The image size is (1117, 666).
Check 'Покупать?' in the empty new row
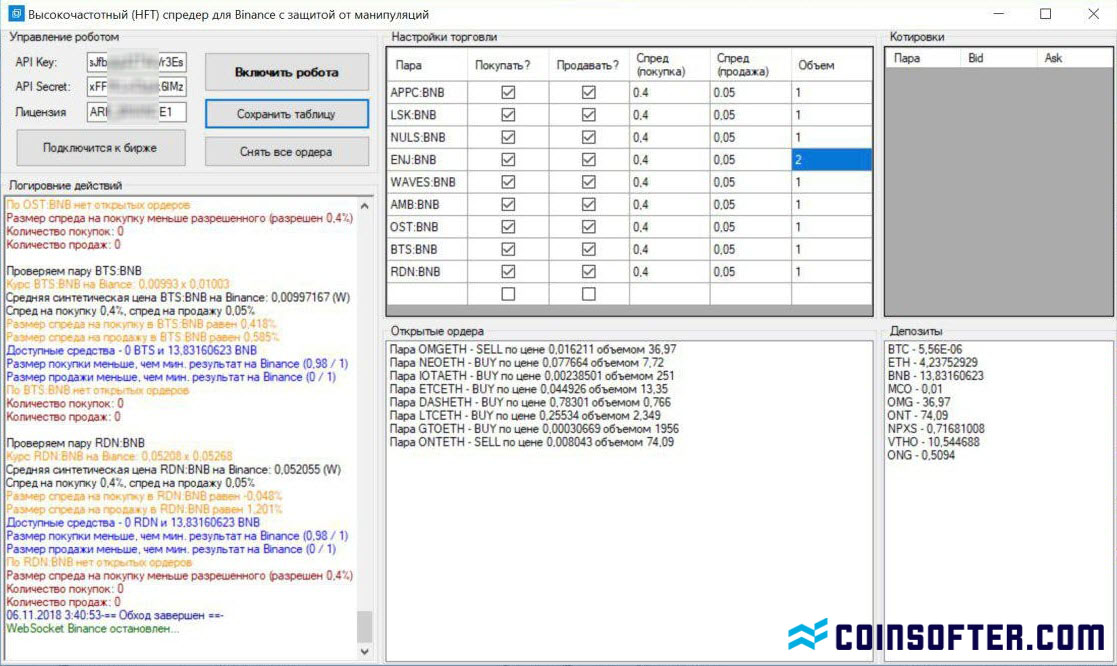point(508,294)
